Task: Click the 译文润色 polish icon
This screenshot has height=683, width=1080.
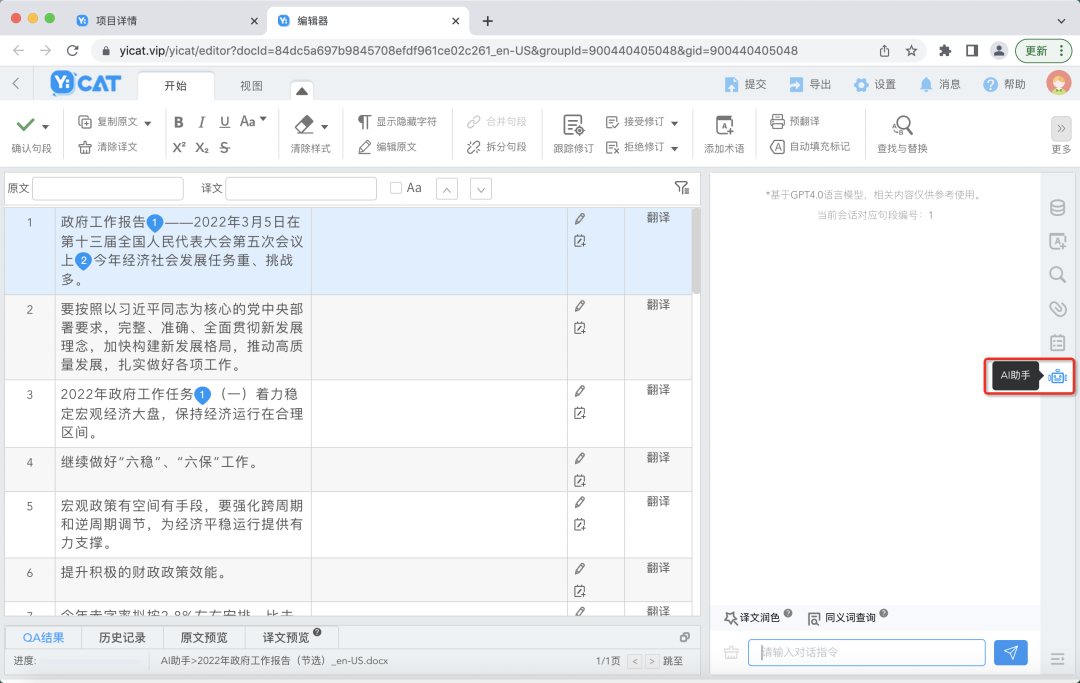Action: pos(735,617)
